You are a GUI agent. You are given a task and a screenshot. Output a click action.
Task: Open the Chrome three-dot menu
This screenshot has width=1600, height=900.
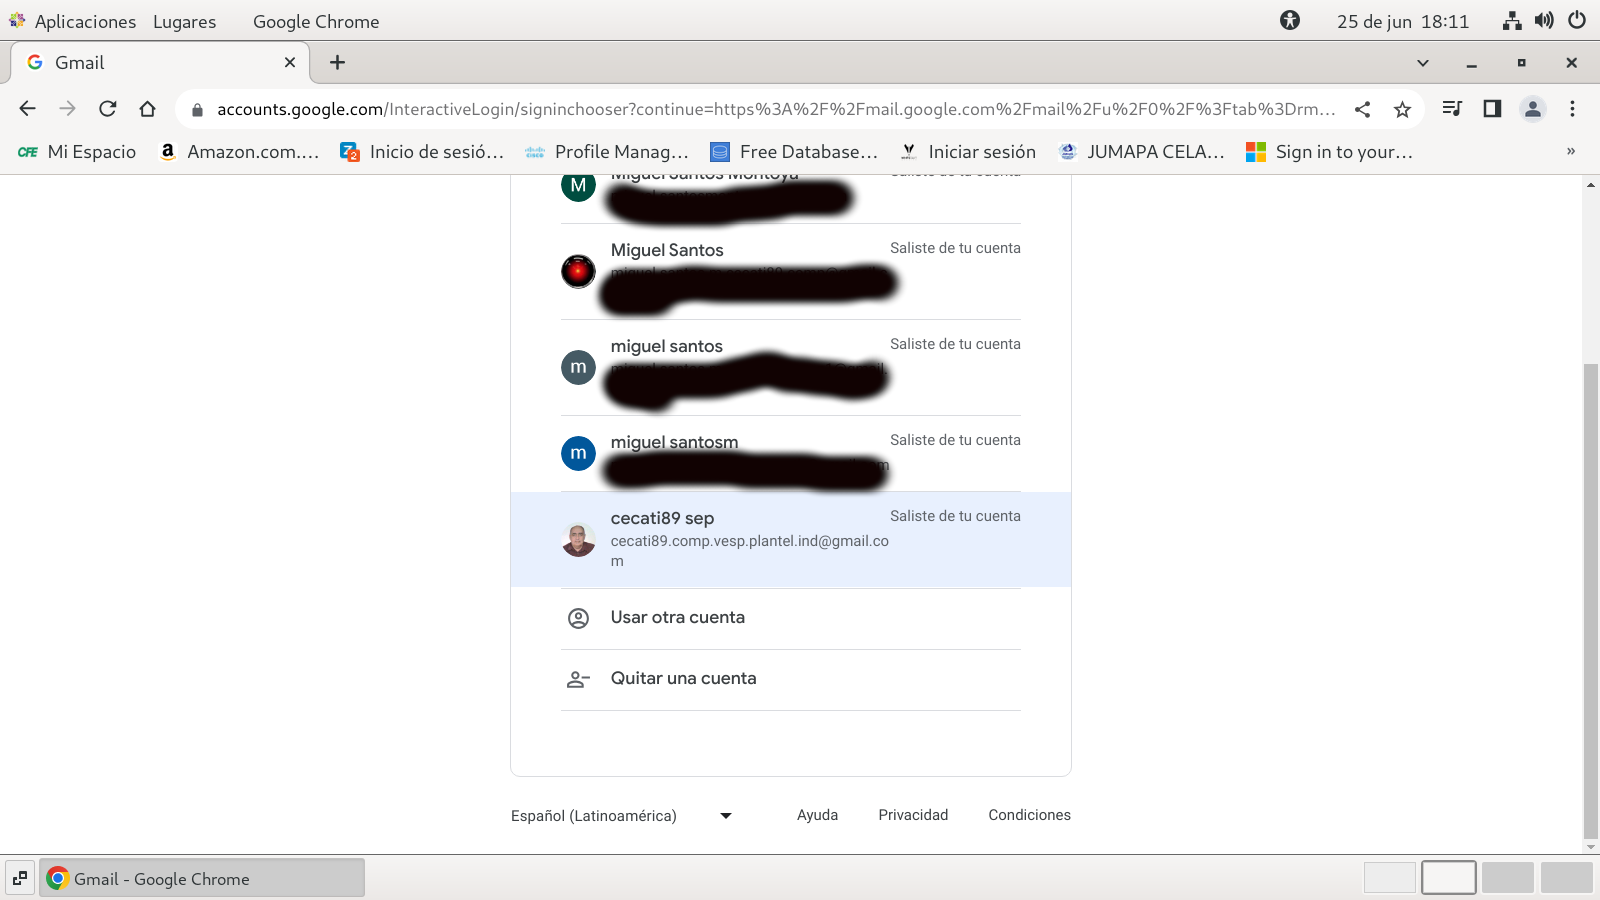(x=1572, y=109)
